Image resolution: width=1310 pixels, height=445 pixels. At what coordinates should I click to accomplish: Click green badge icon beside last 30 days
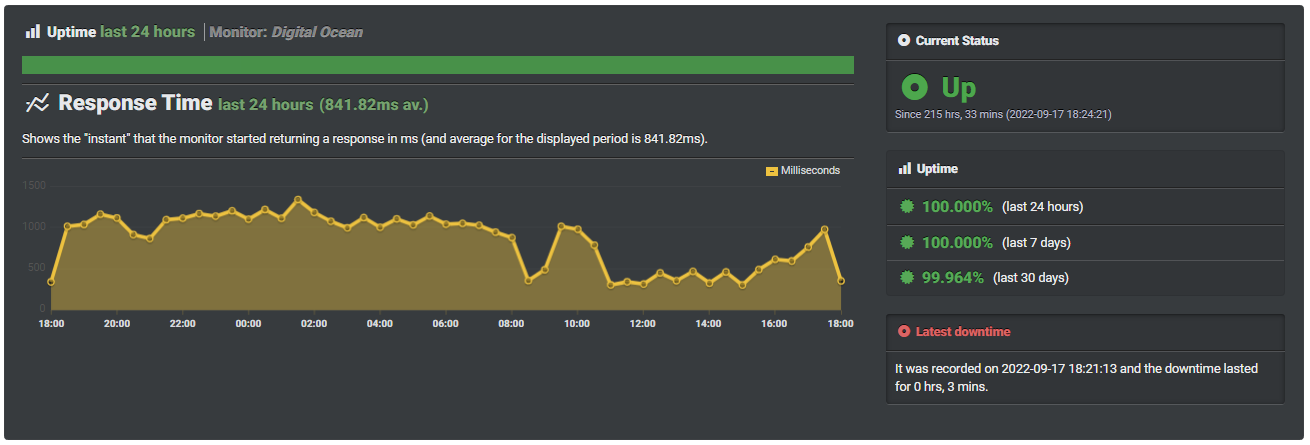click(x=907, y=277)
